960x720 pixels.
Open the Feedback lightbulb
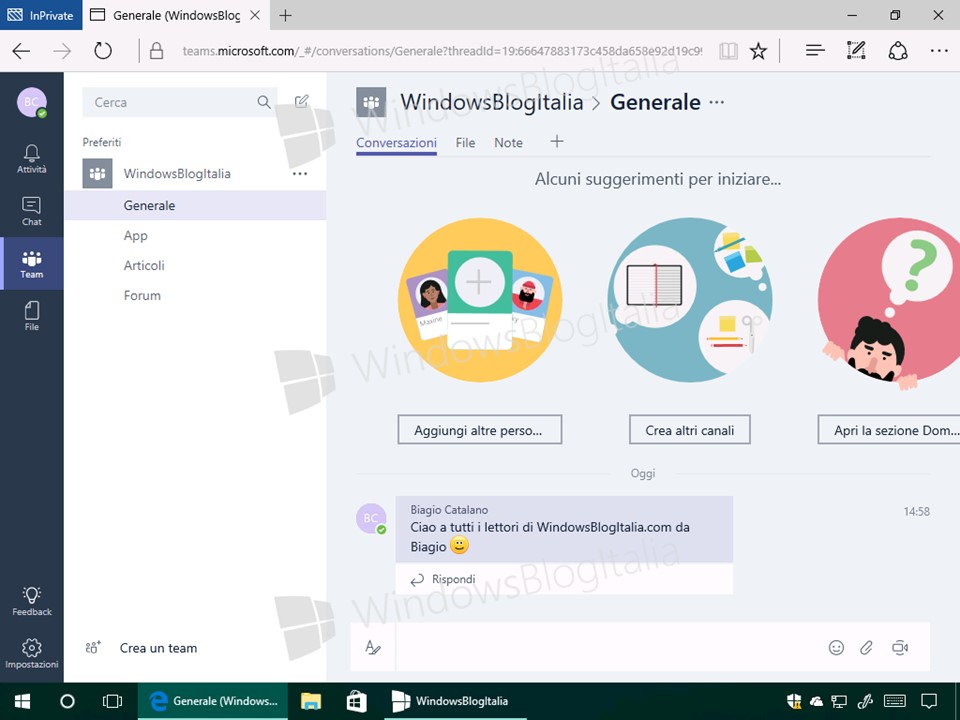pos(32,601)
